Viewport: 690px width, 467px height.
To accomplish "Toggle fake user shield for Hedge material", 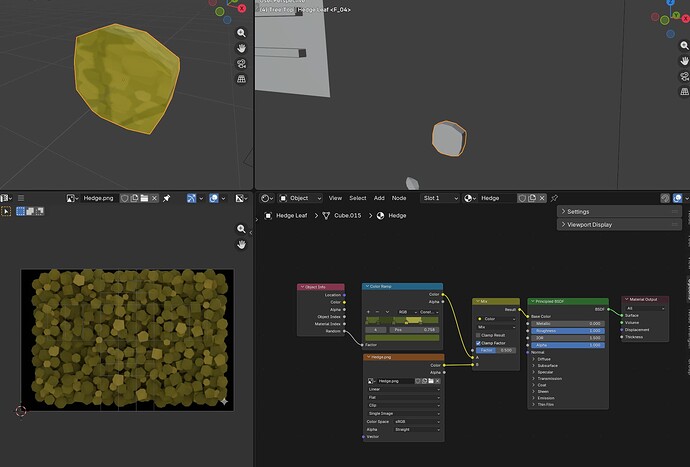I will click(x=522, y=199).
